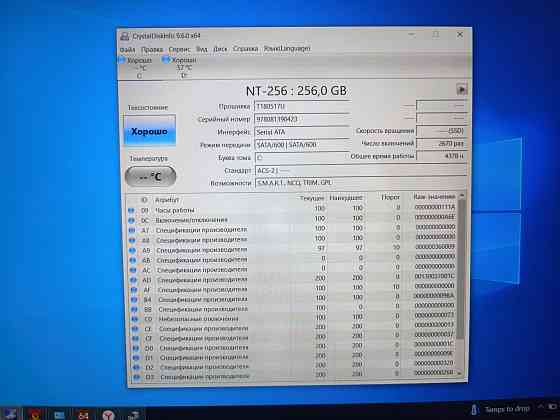
Task: Click the drive letter field C:
Action: pos(302,158)
